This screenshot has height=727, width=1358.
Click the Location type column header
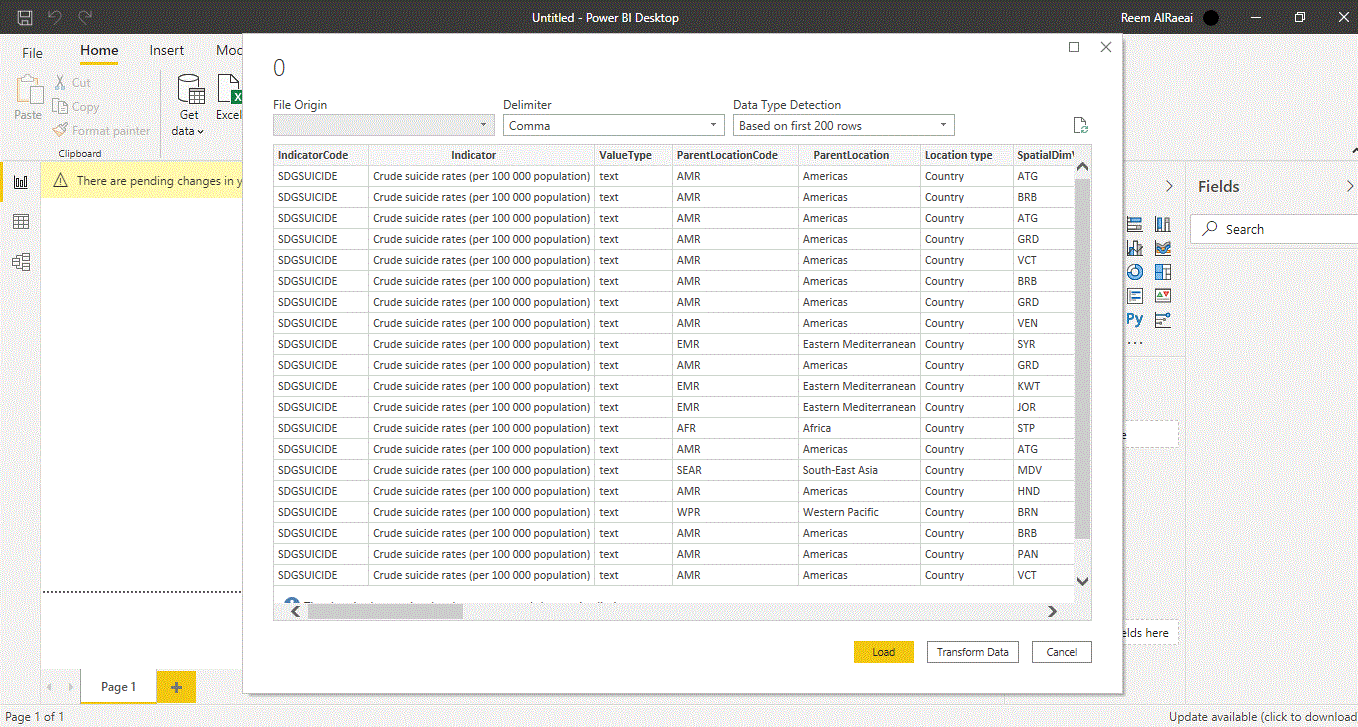point(966,155)
